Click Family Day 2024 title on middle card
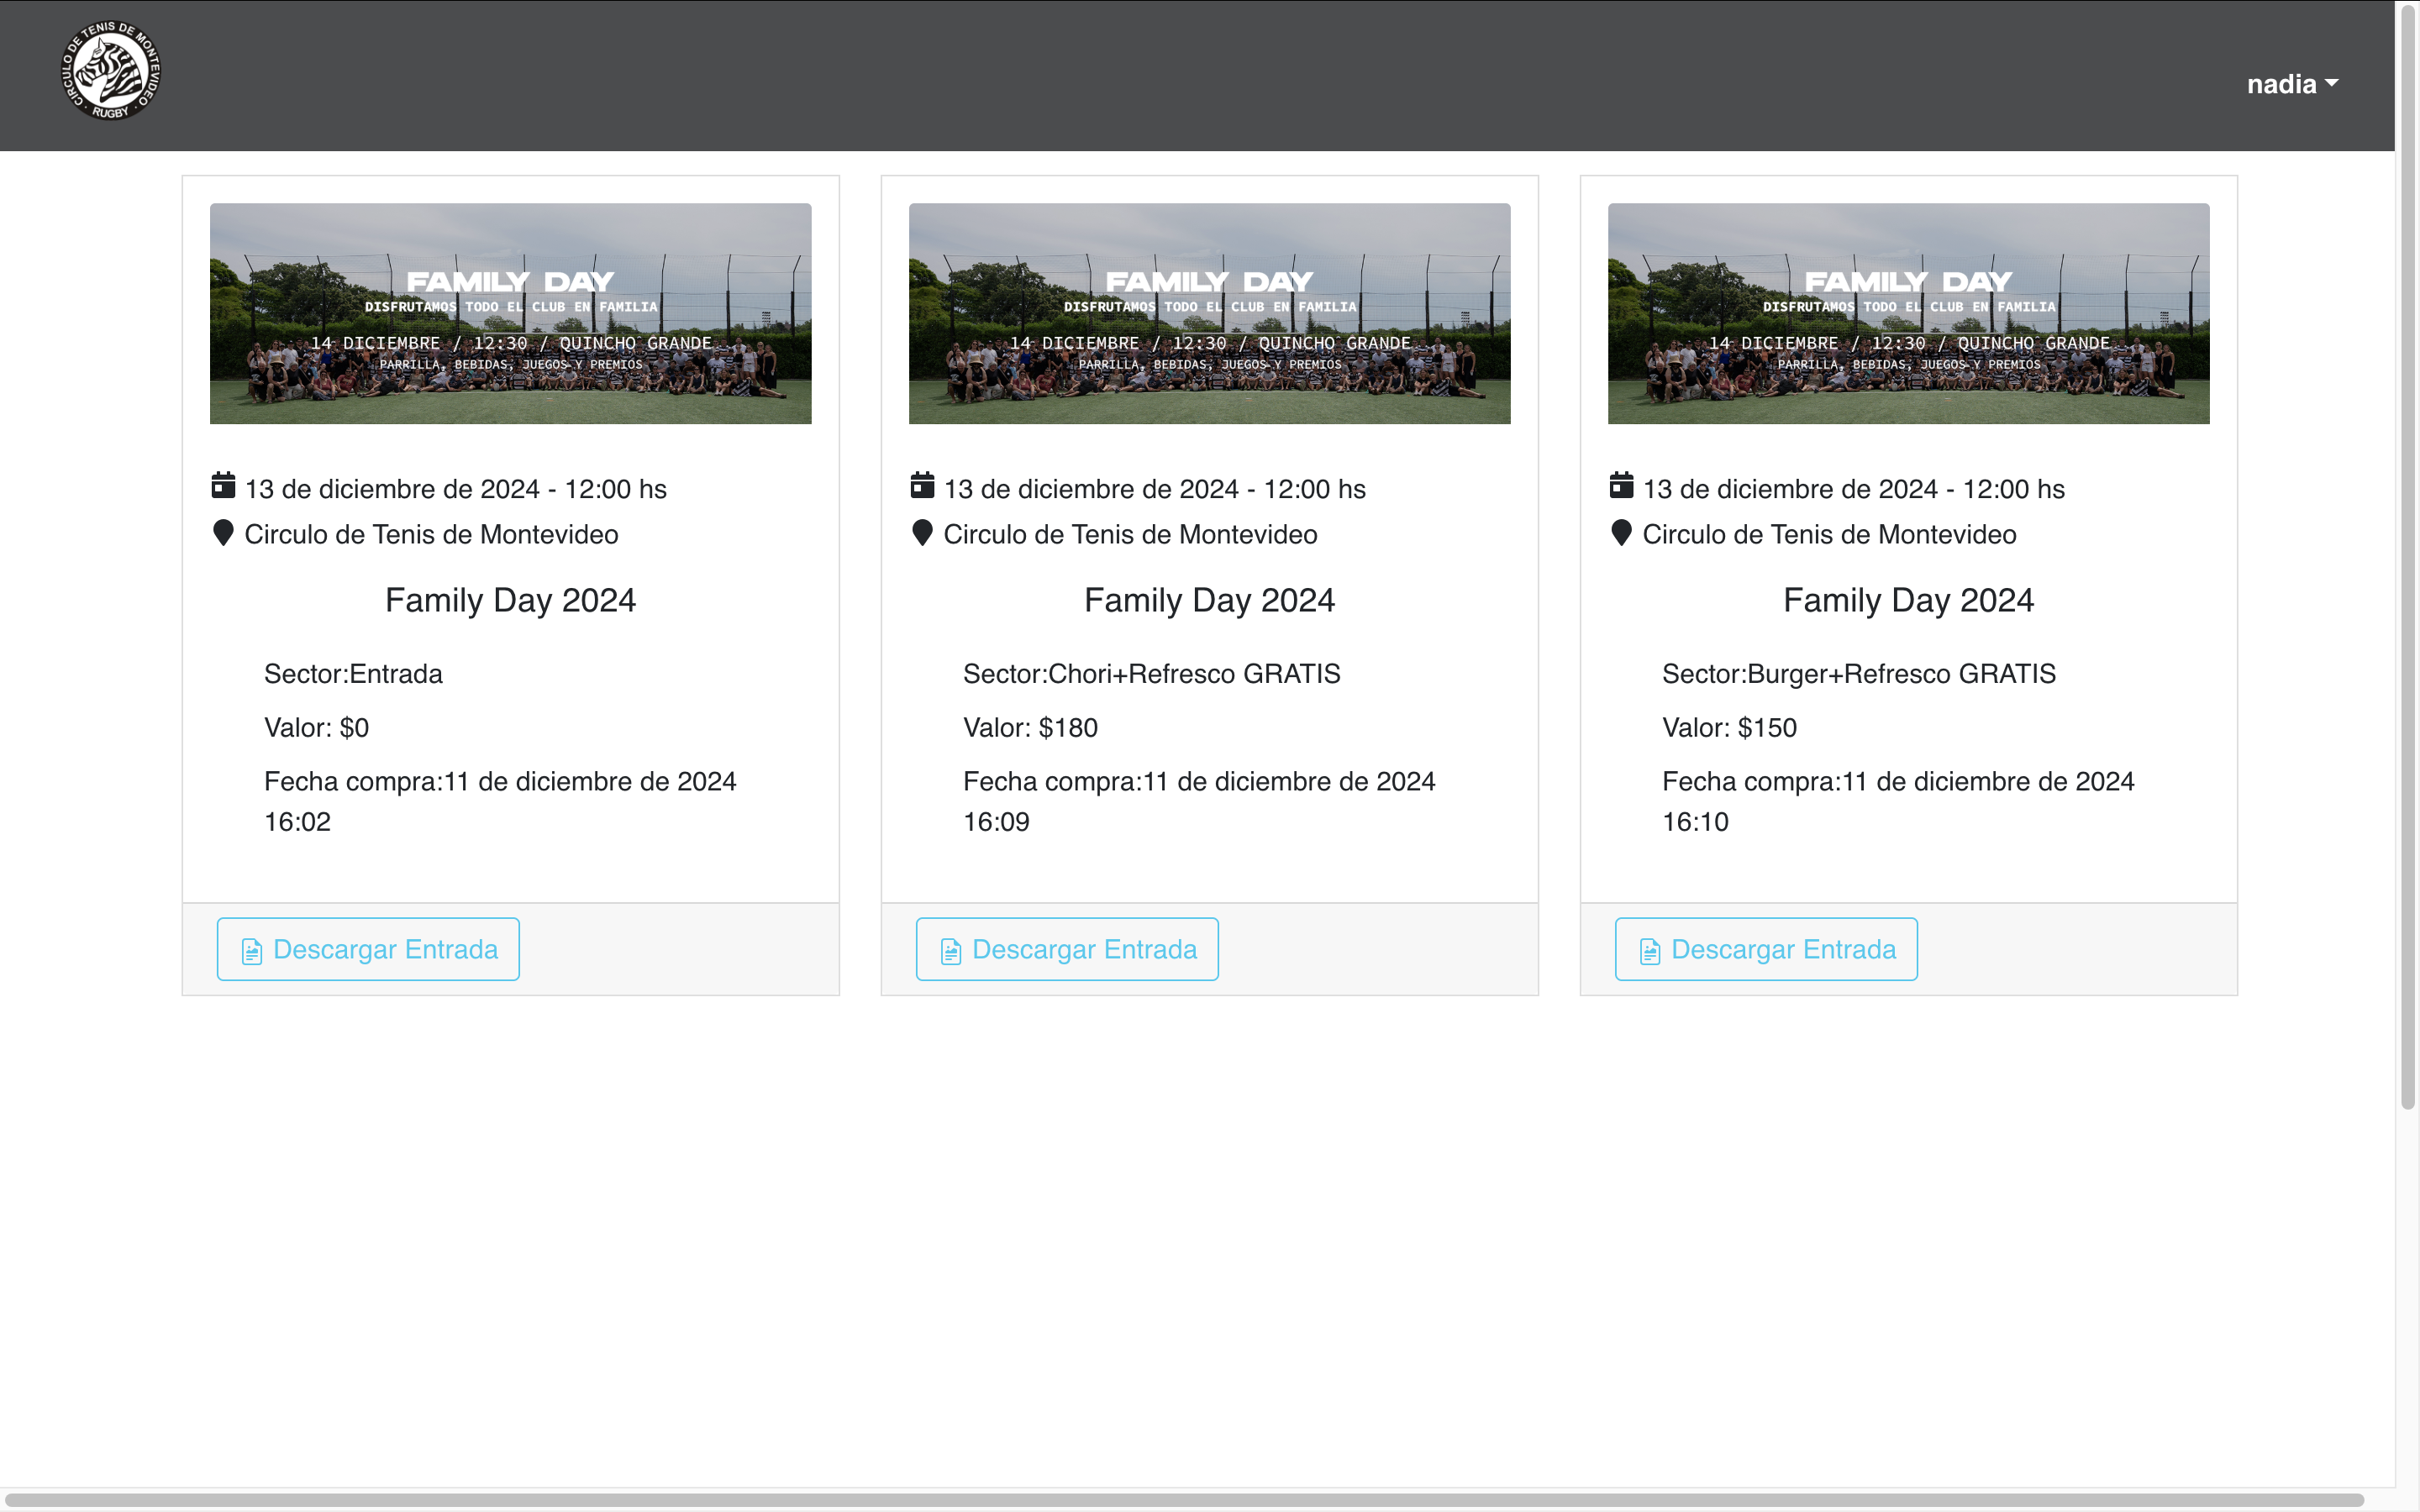This screenshot has width=2420, height=1512. [x=1209, y=600]
